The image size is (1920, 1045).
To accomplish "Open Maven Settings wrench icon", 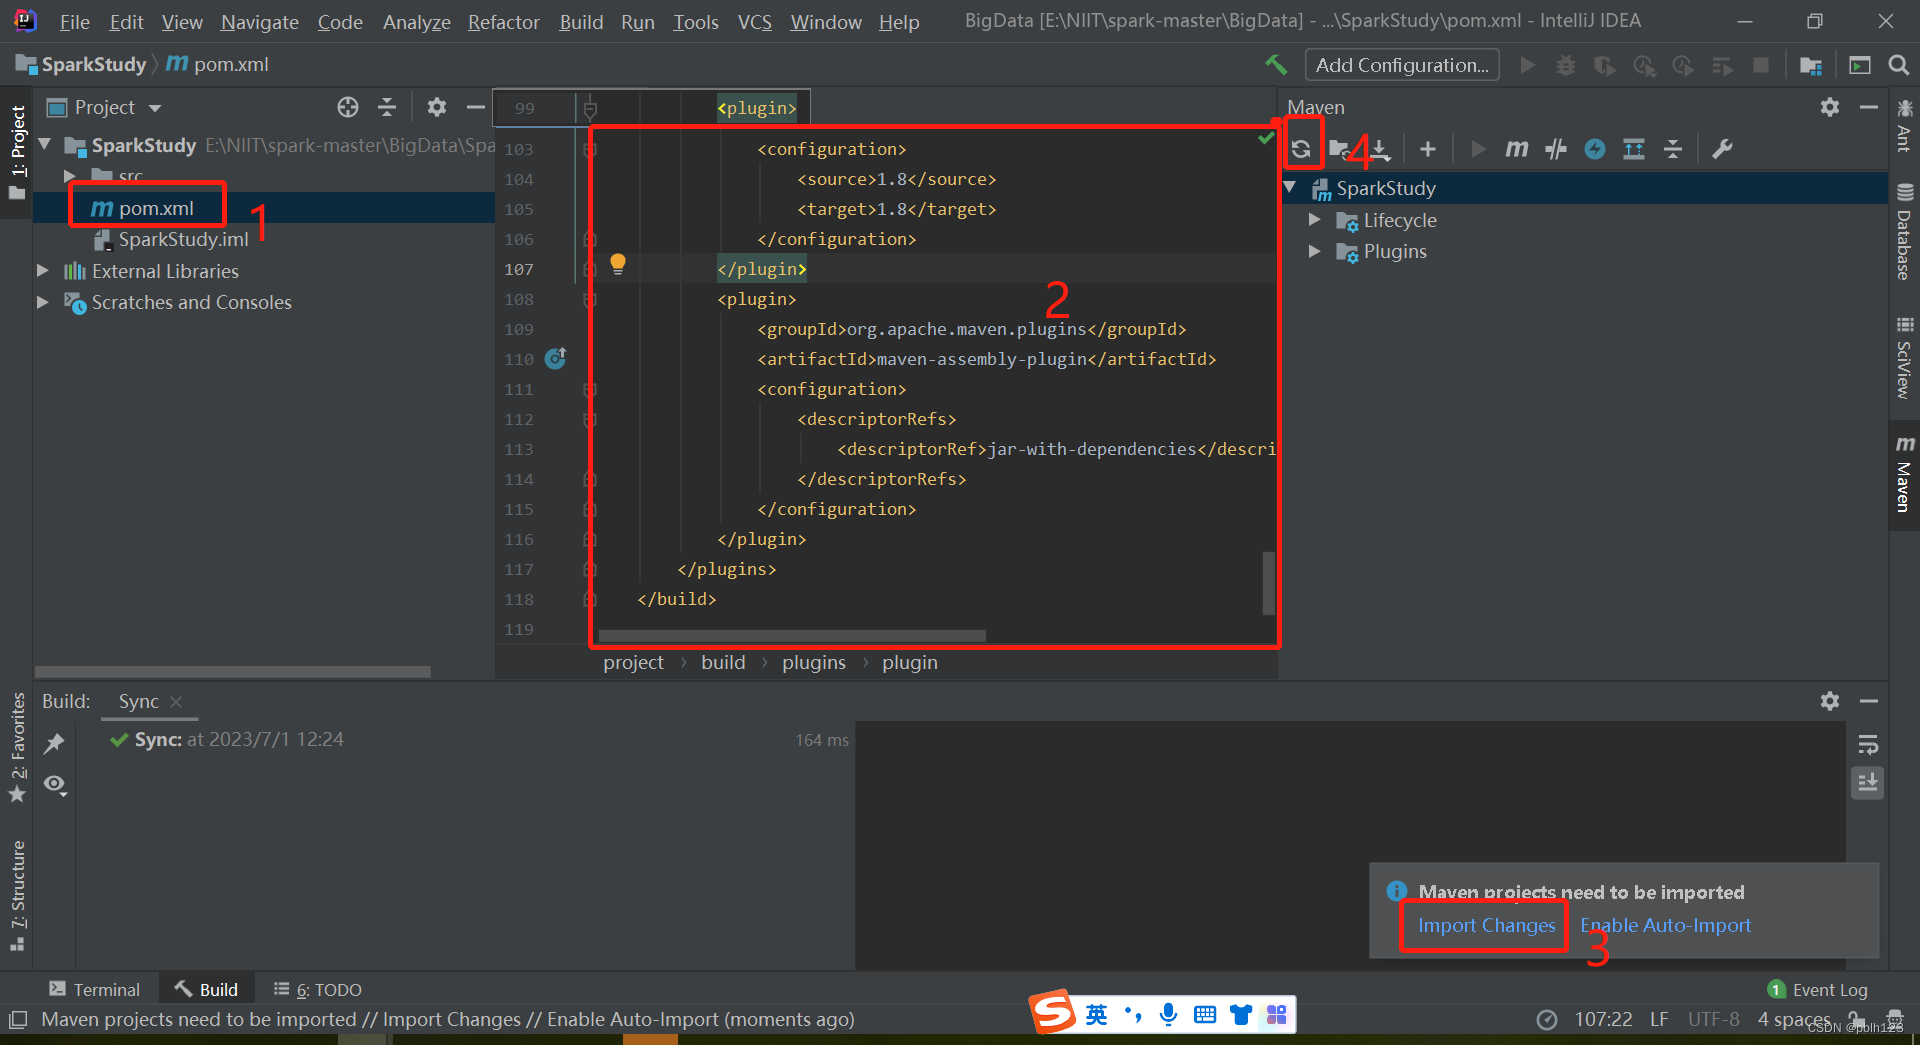I will tap(1722, 149).
